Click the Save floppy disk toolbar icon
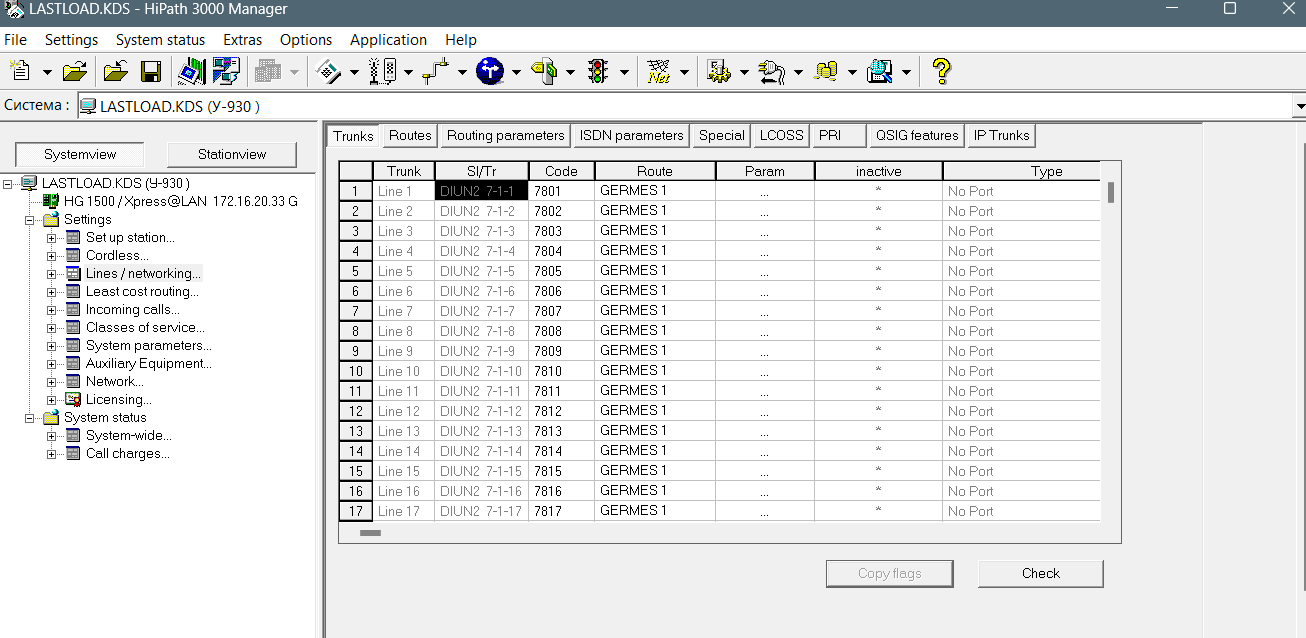 (x=151, y=72)
